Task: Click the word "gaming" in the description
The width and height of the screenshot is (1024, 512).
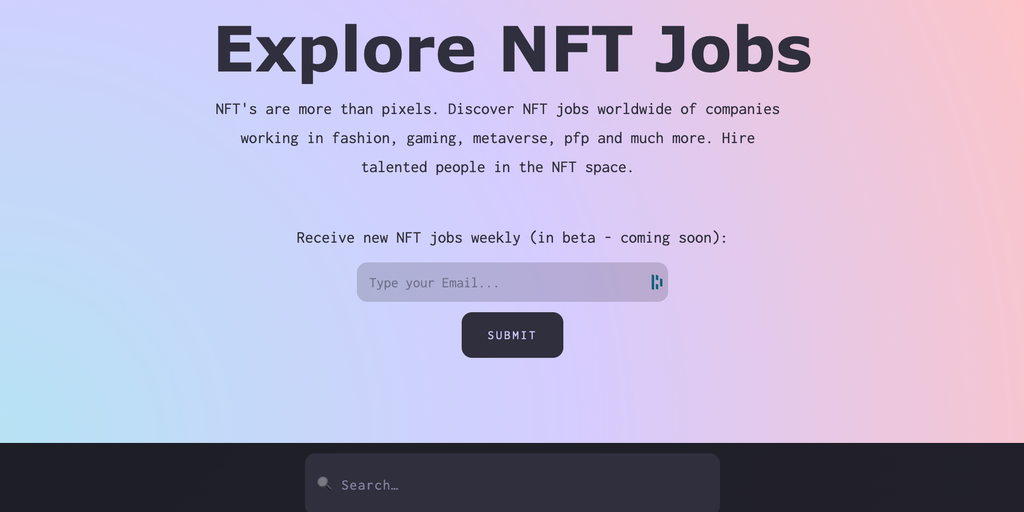Action: pyautogui.click(x=431, y=138)
